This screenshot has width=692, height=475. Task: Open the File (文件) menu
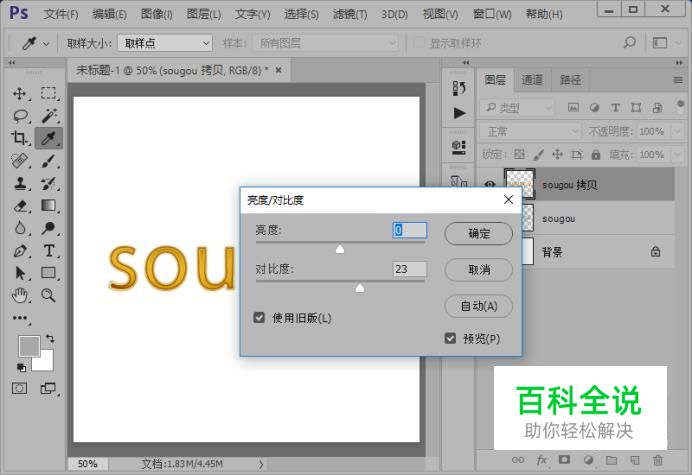(x=61, y=14)
